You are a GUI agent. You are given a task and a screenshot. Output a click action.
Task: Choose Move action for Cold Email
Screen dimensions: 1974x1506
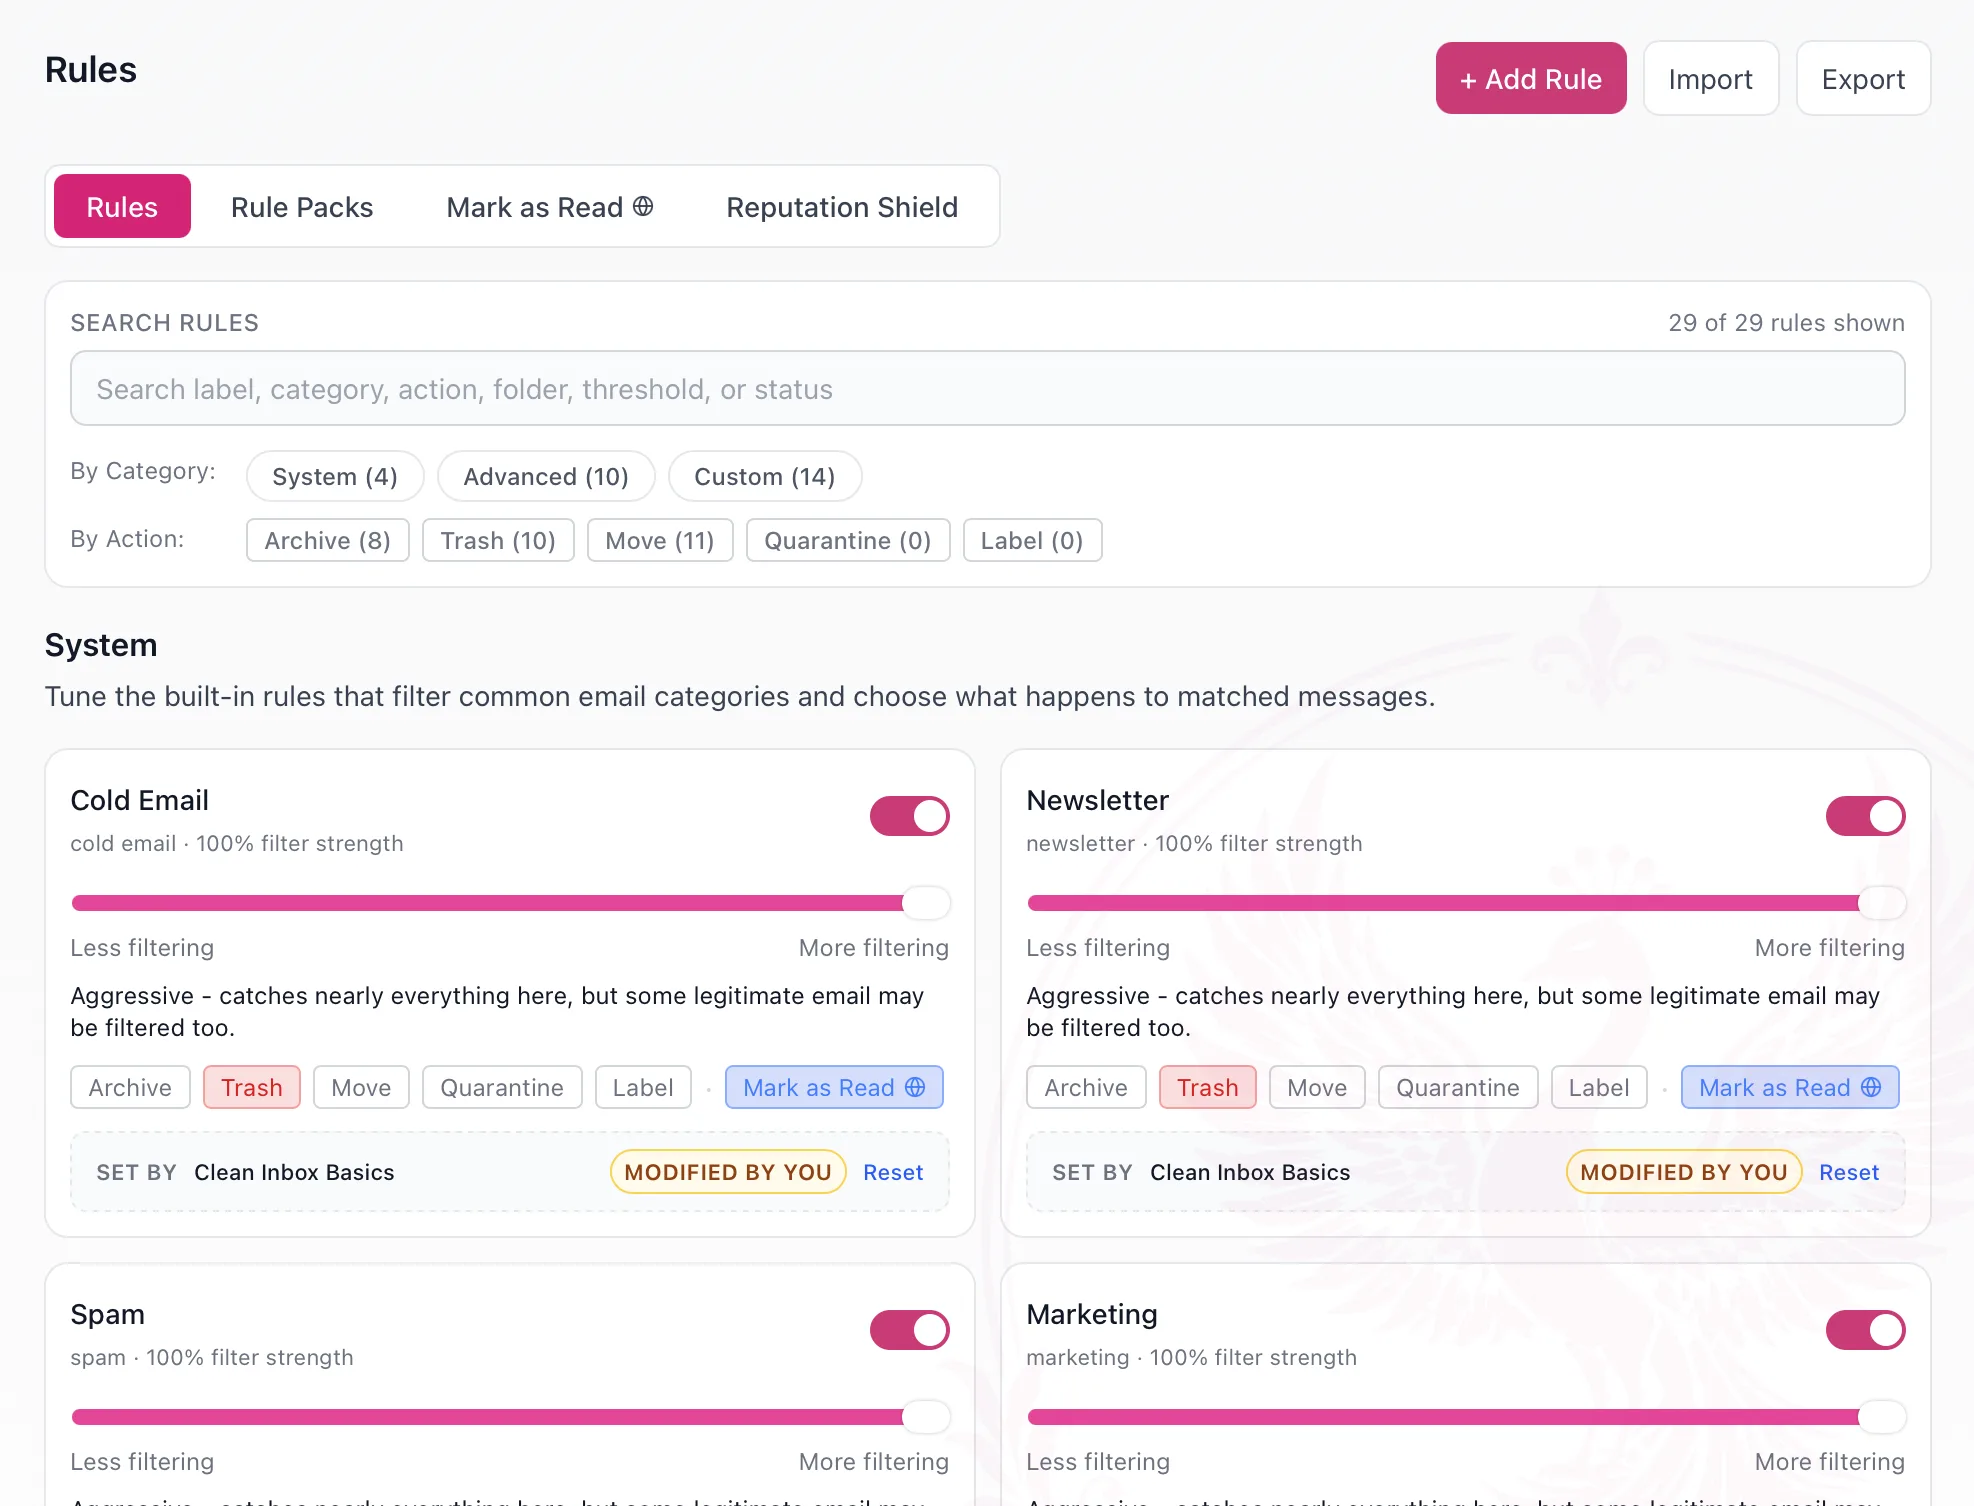pyautogui.click(x=361, y=1087)
